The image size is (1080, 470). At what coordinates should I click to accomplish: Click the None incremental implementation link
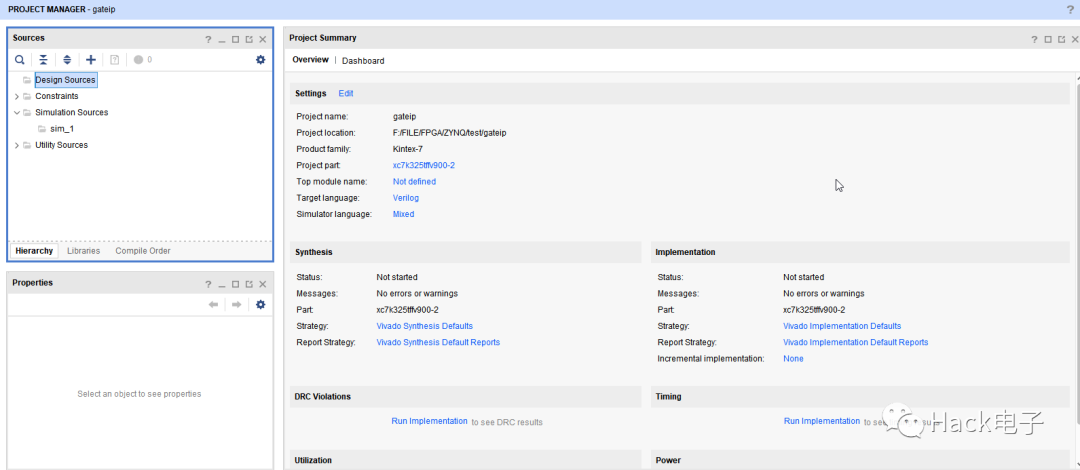tap(793, 359)
